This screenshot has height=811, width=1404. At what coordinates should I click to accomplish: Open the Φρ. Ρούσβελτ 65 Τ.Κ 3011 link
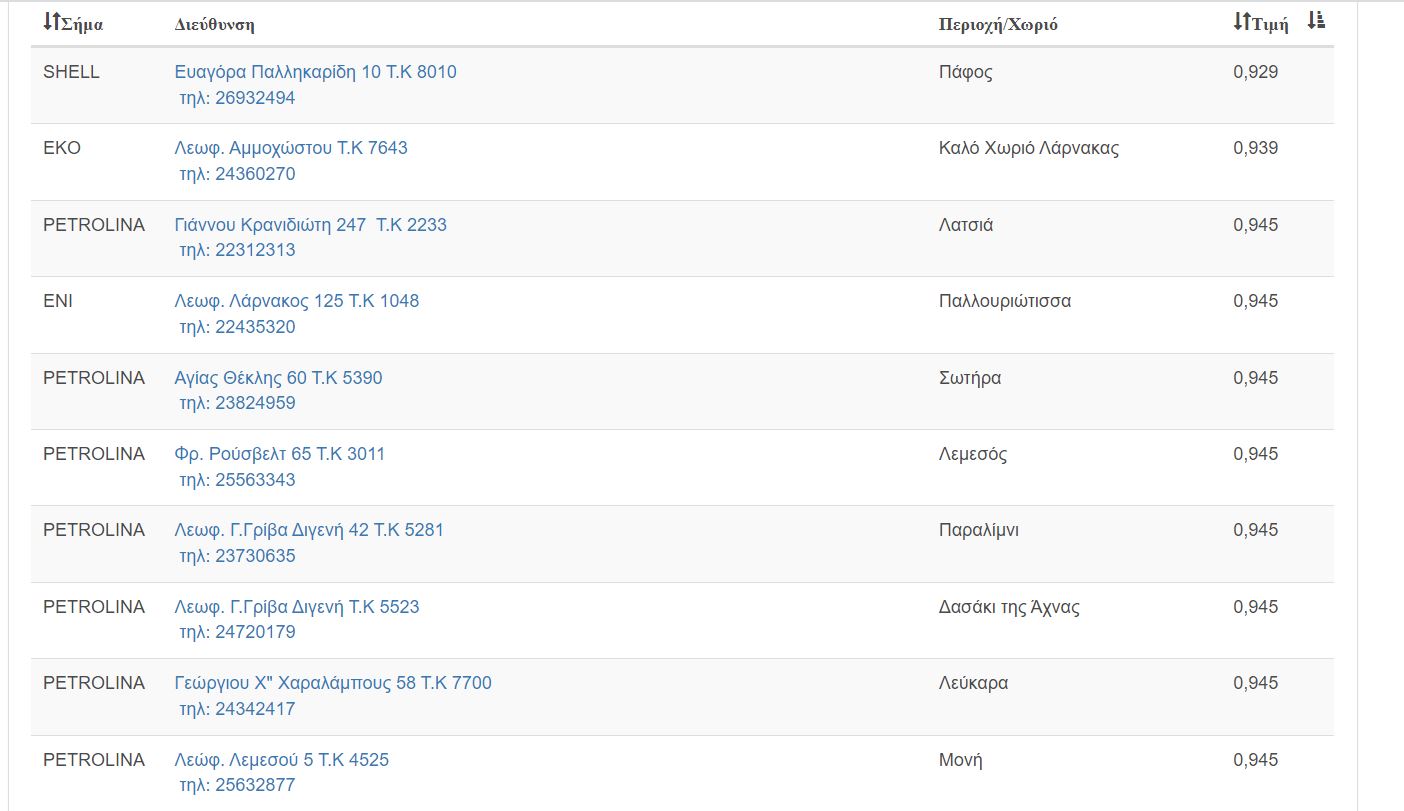point(280,454)
